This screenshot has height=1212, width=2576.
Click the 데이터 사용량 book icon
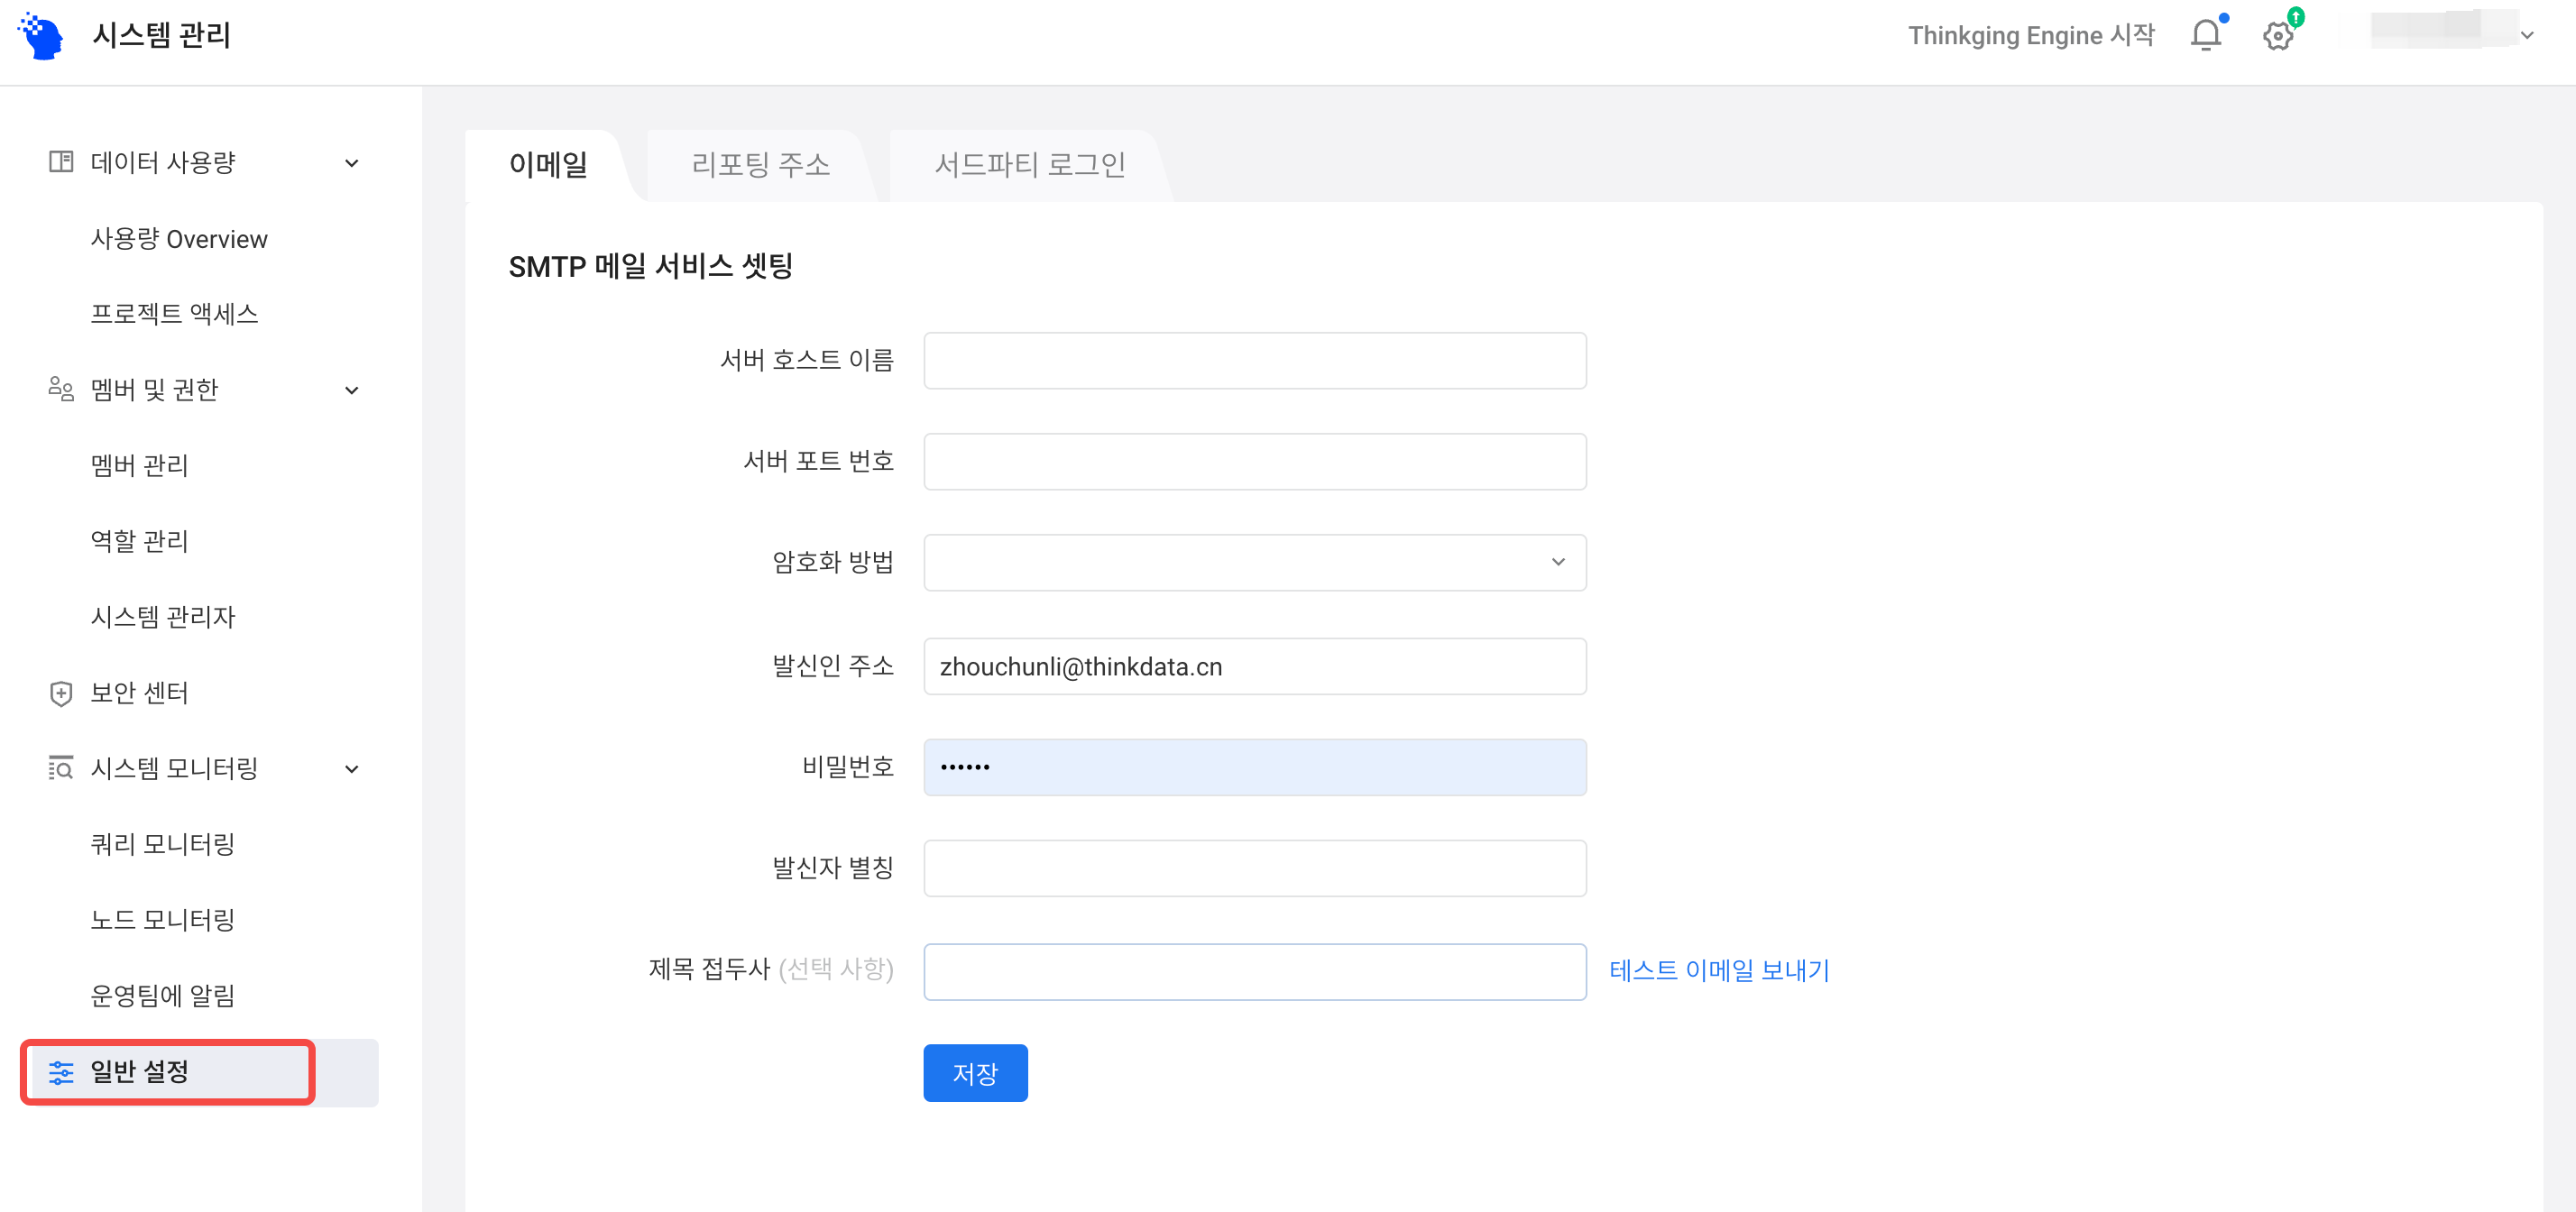click(x=61, y=162)
